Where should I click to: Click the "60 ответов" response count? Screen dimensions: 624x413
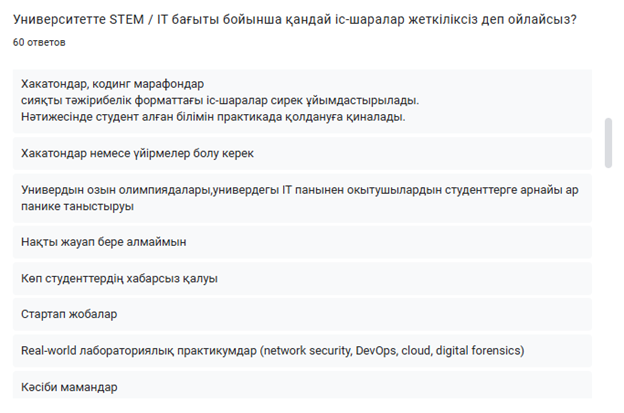(x=39, y=43)
